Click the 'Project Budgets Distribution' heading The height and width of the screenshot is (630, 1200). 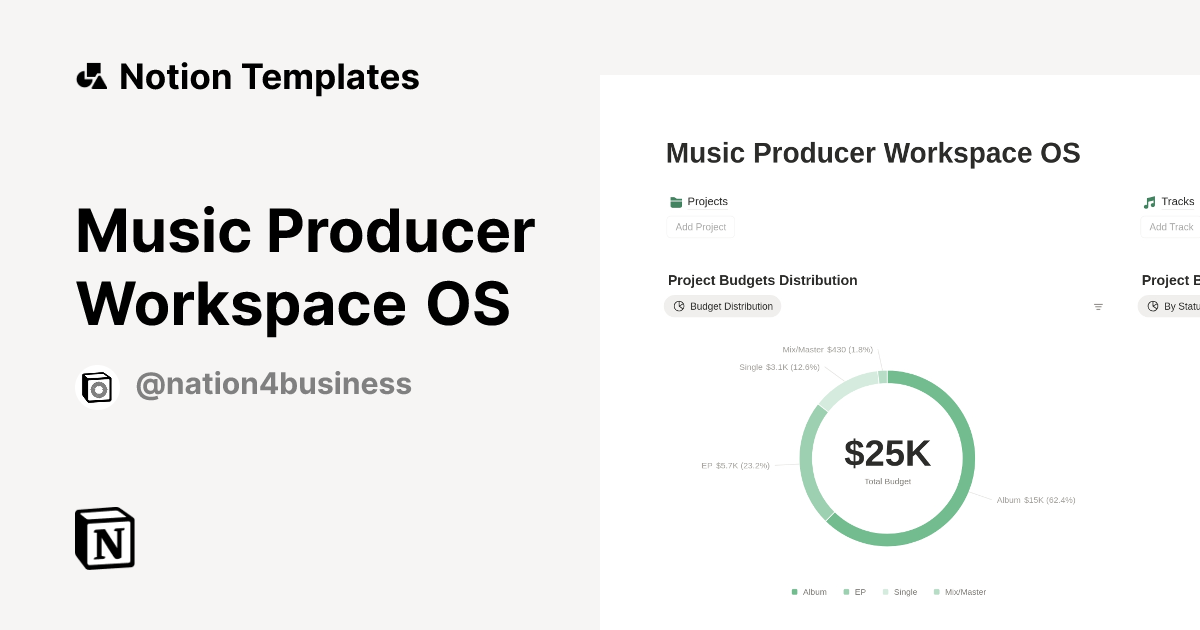pyautogui.click(x=763, y=280)
